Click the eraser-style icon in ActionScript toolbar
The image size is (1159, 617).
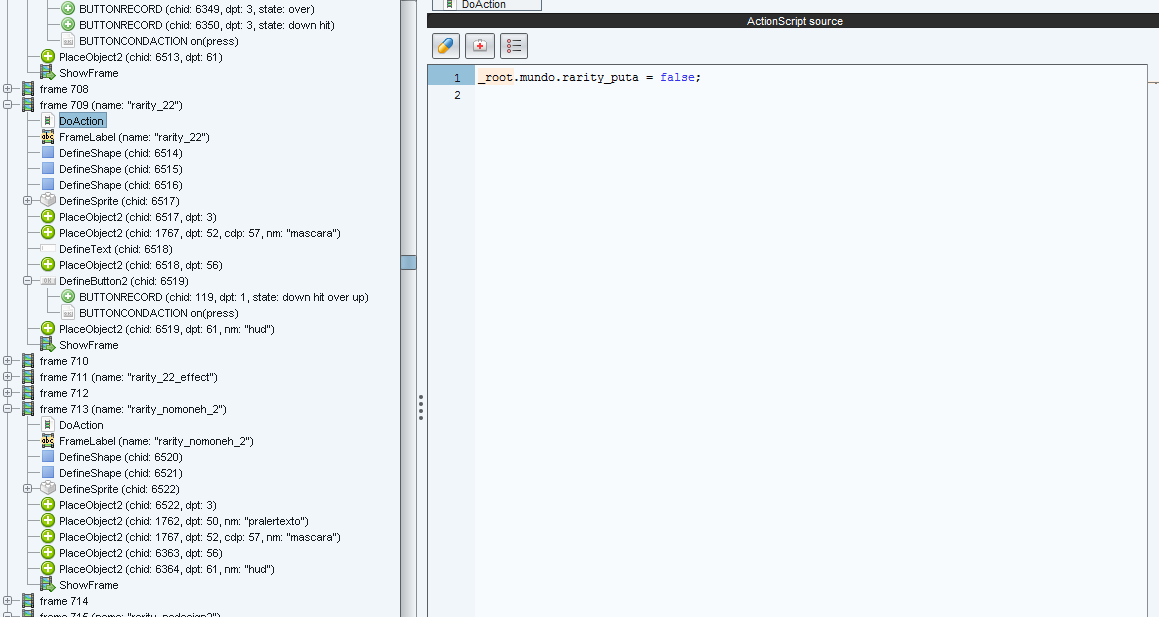point(446,46)
